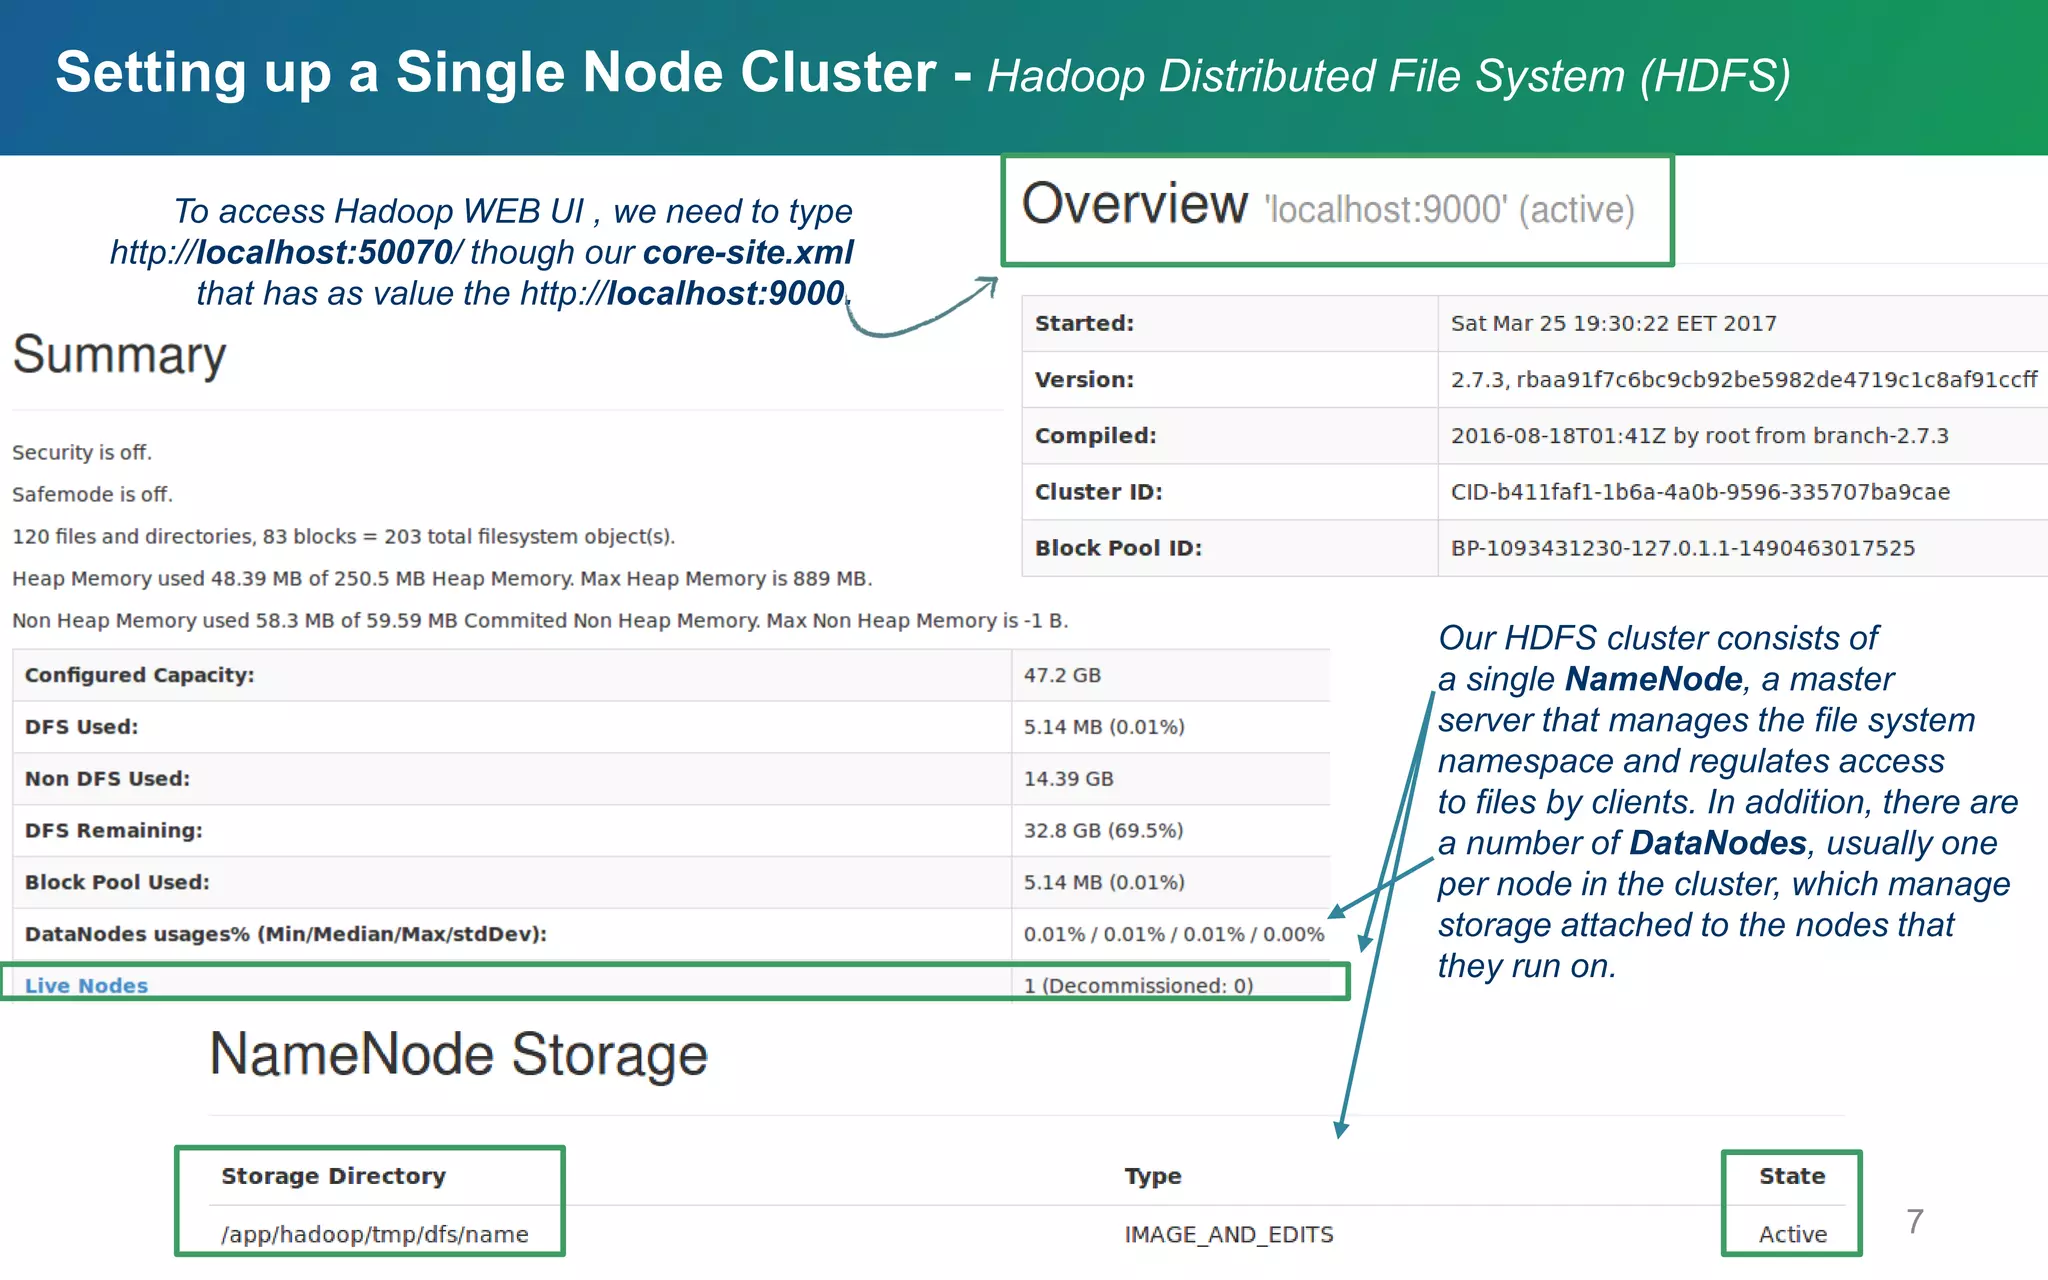Click the core-site.xml text in the note

[x=748, y=252]
